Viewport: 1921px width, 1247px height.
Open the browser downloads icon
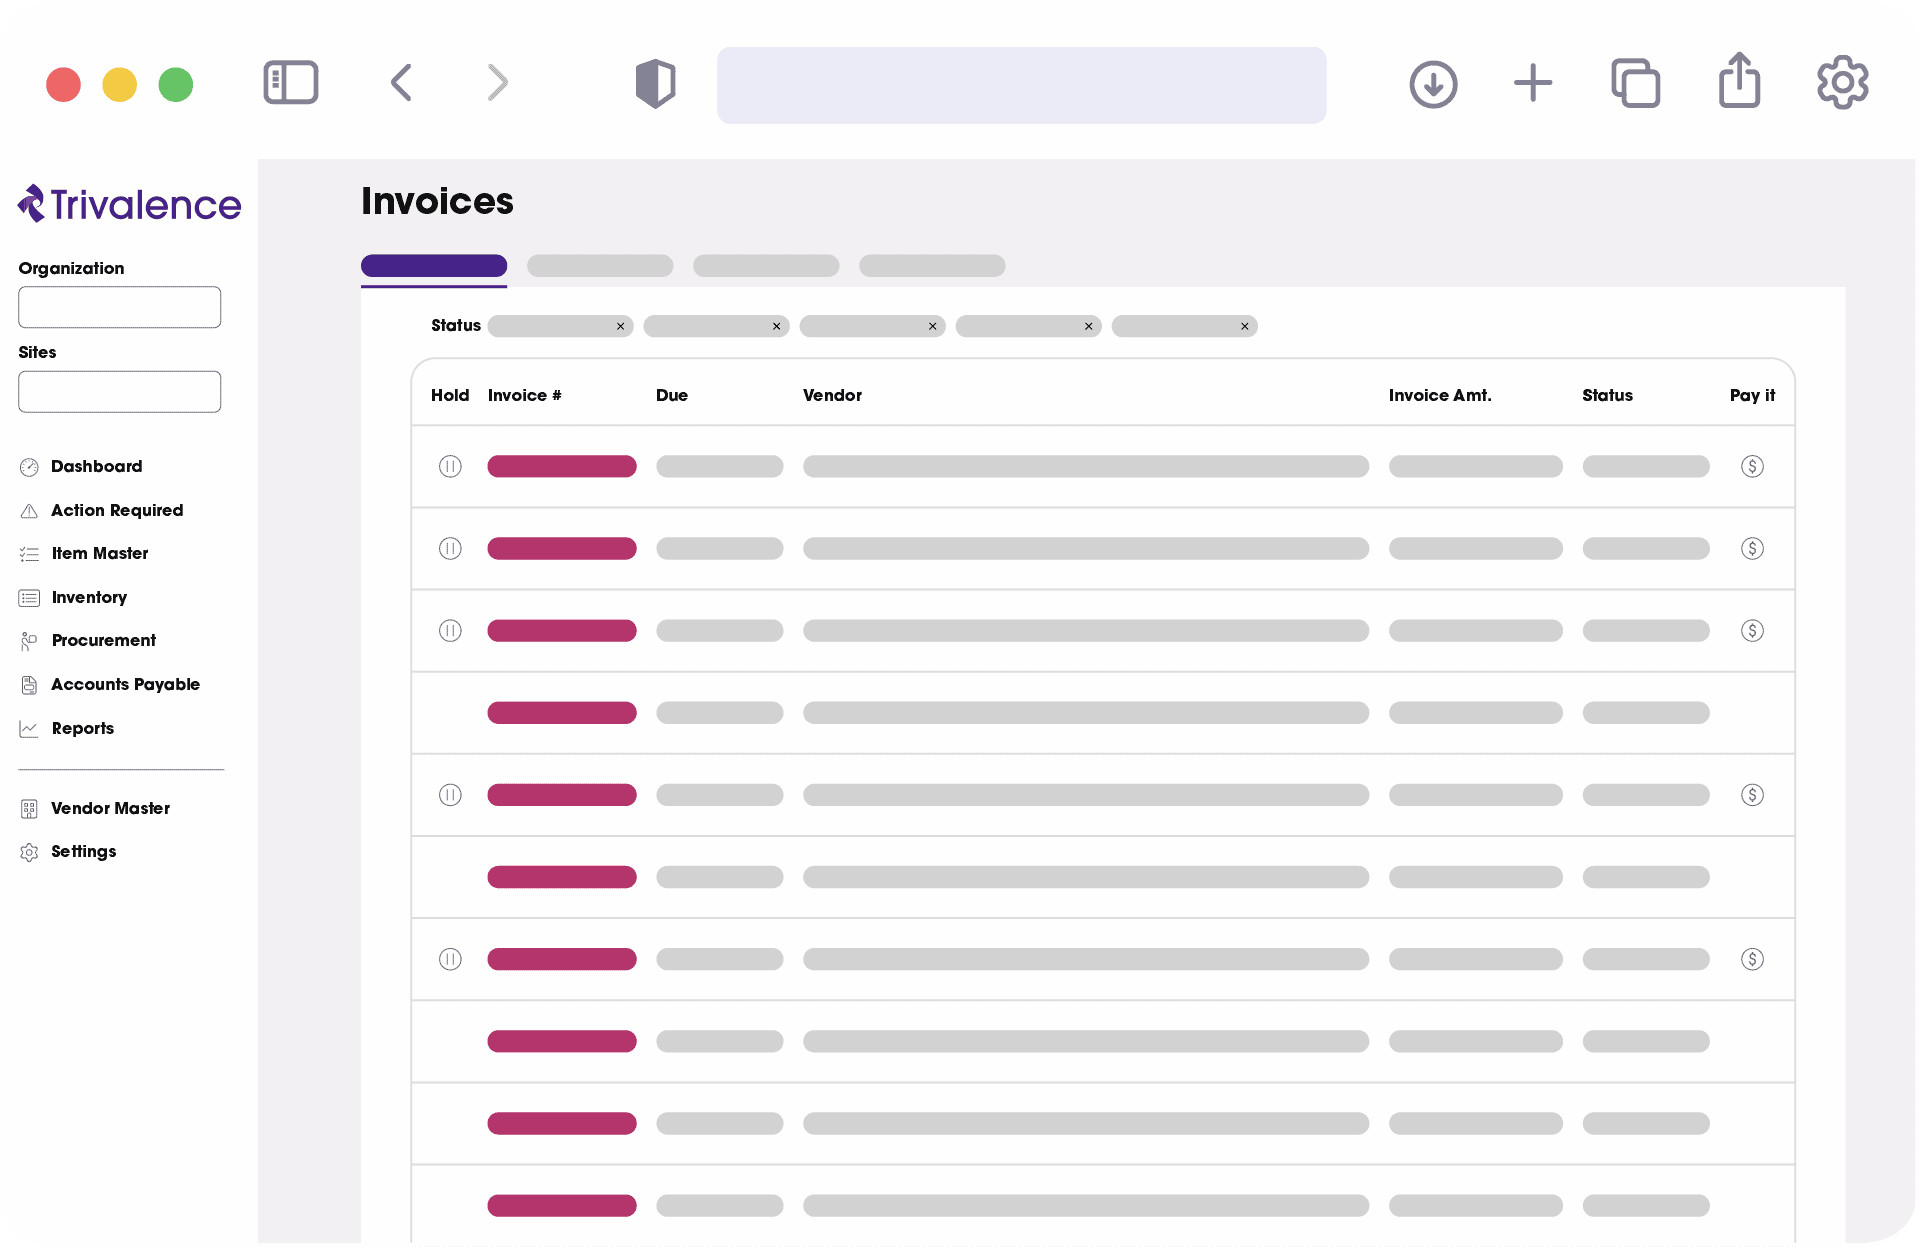(1432, 84)
